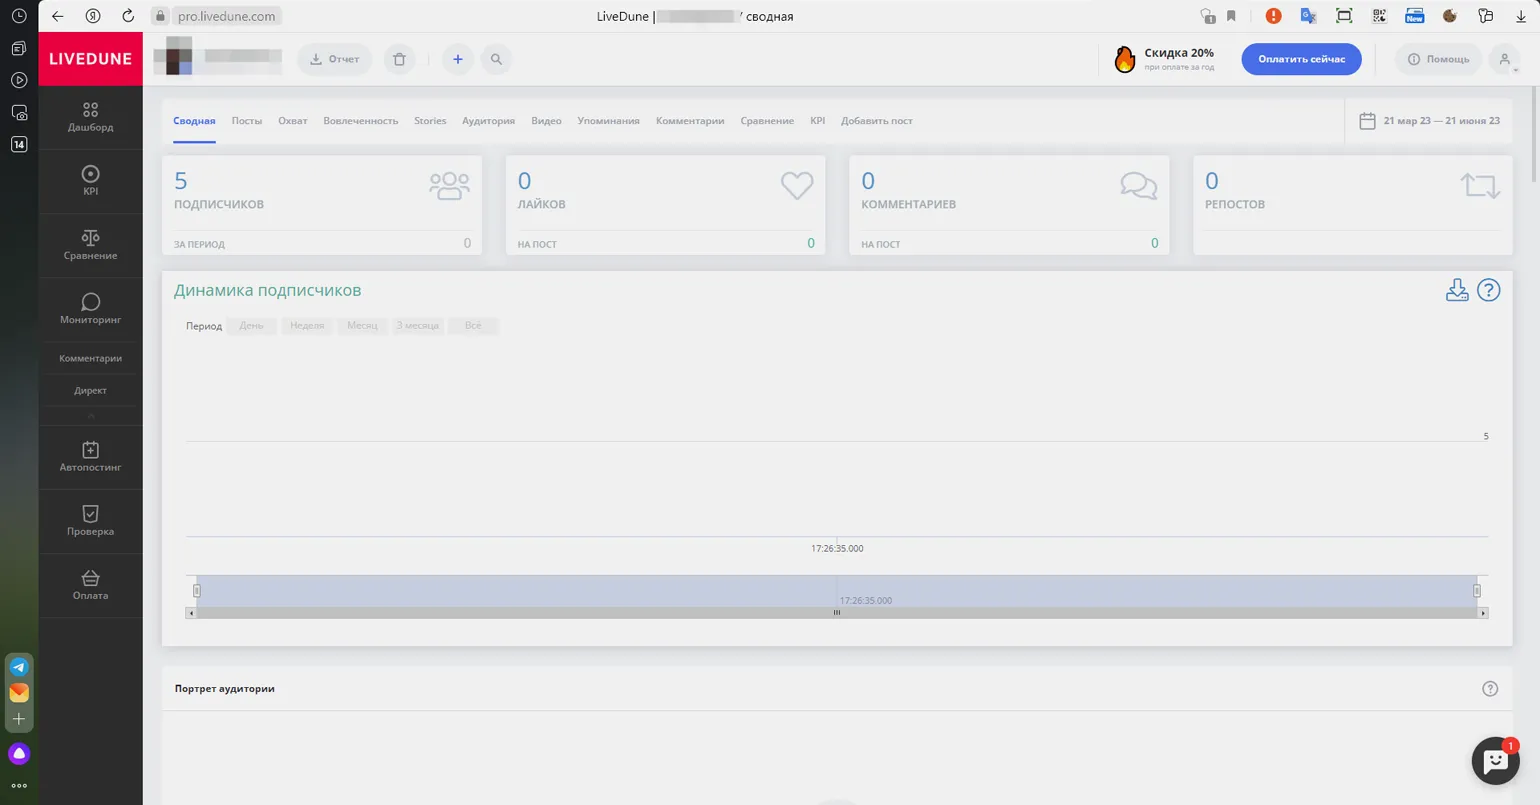
Task: Click the trash delete icon in the toolbar
Action: (x=399, y=59)
